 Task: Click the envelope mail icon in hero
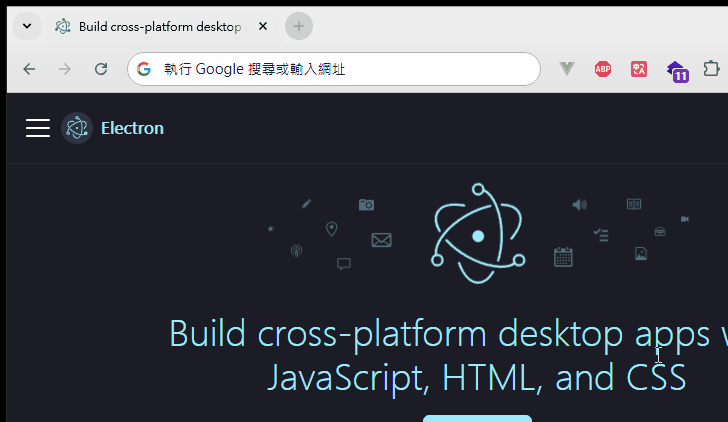[x=381, y=240]
